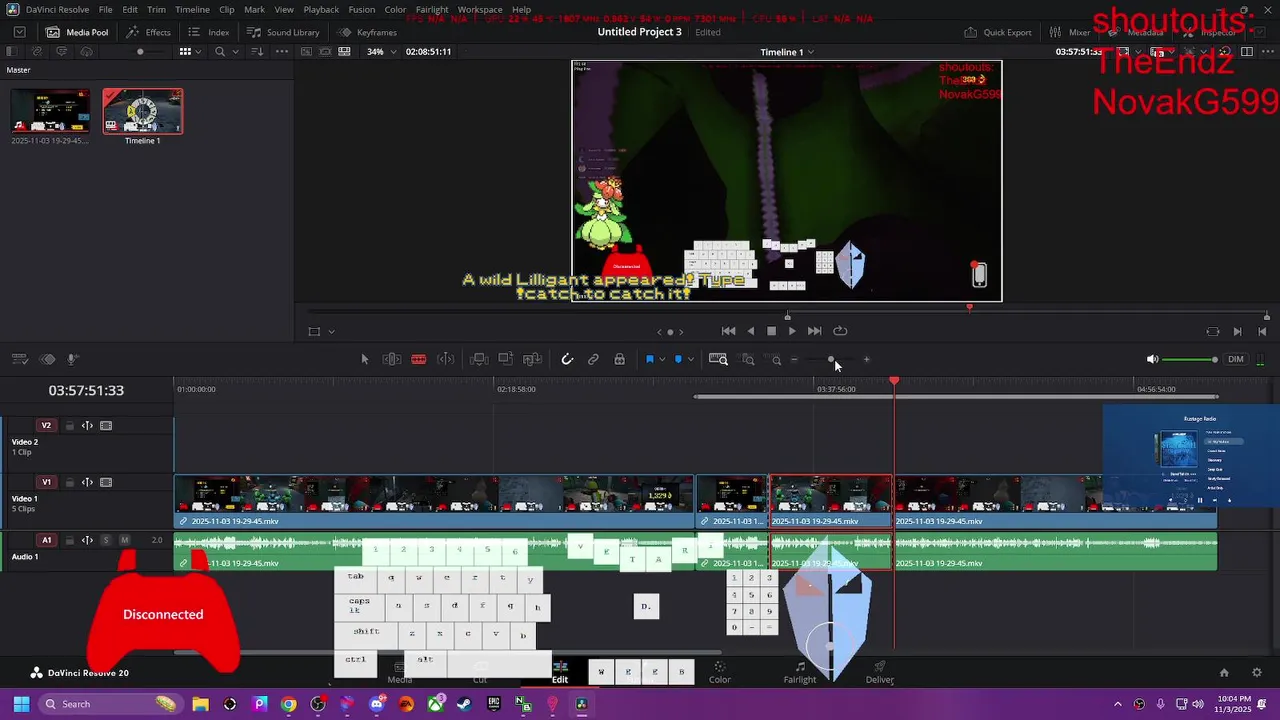
Task: Open the media pool search dropdown
Action: click(x=235, y=51)
